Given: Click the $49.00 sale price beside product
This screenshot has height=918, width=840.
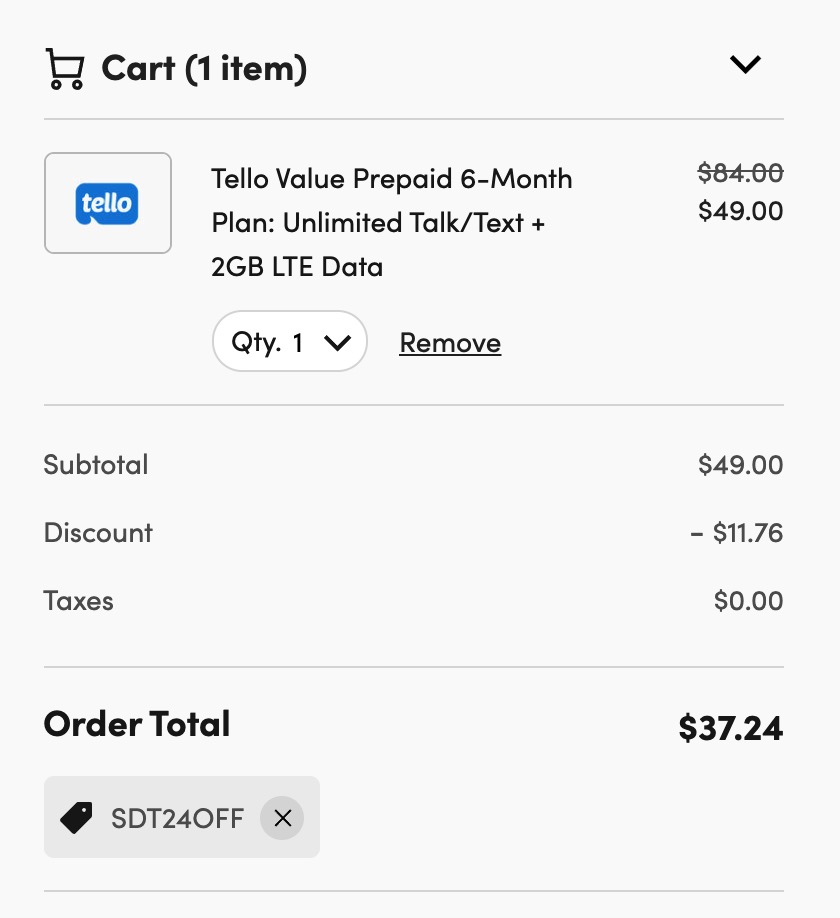Looking at the screenshot, I should point(740,211).
